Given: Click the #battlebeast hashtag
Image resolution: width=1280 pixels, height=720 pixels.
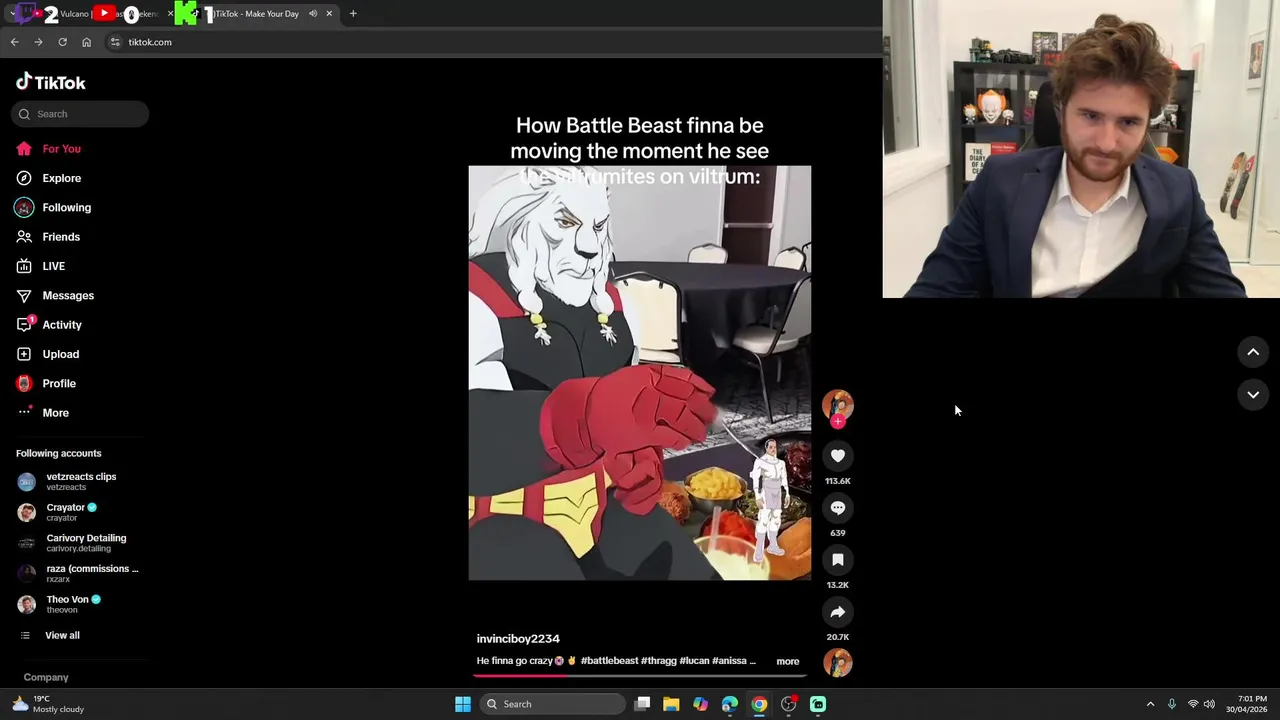Looking at the screenshot, I should (x=609, y=661).
